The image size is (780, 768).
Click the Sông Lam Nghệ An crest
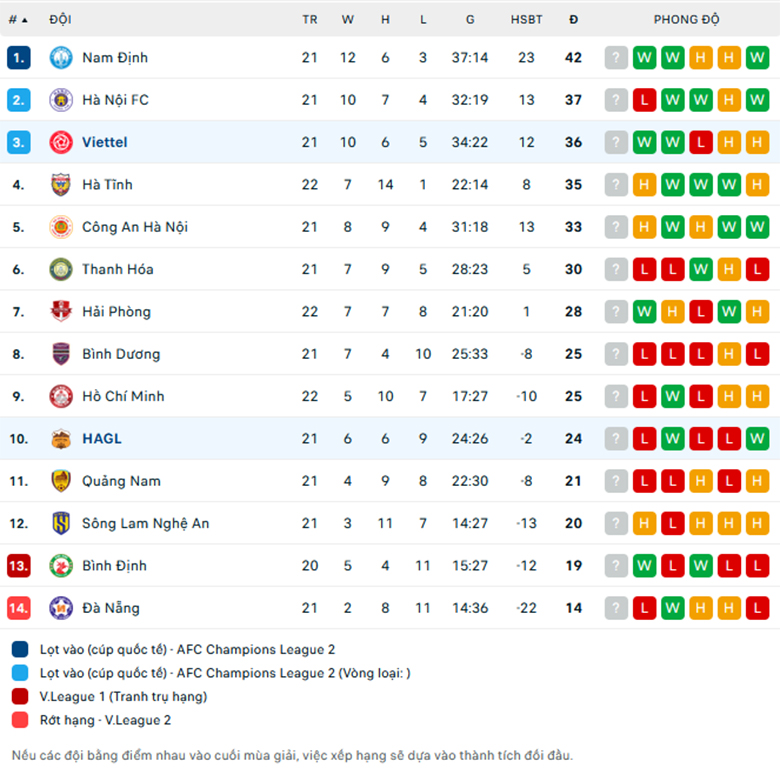(x=61, y=523)
